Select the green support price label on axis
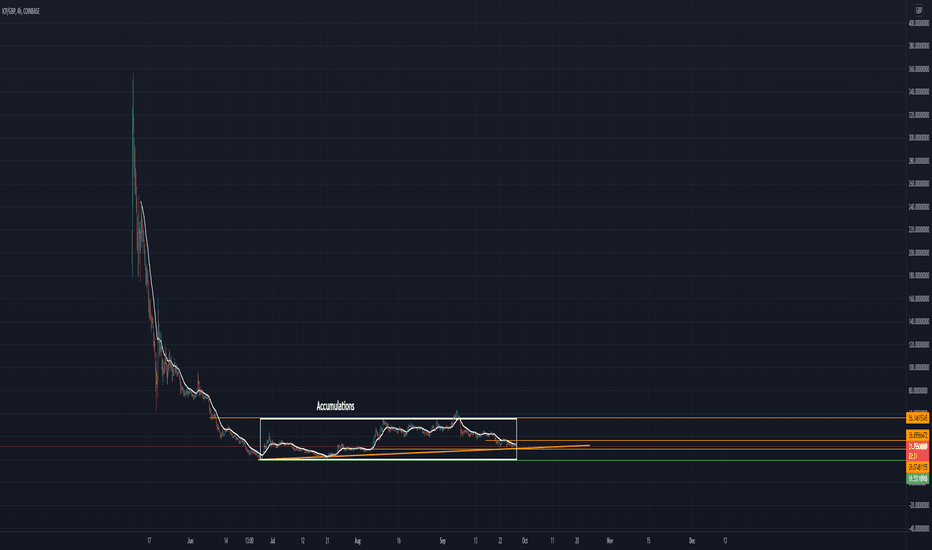This screenshot has width=932, height=550. tap(917, 478)
